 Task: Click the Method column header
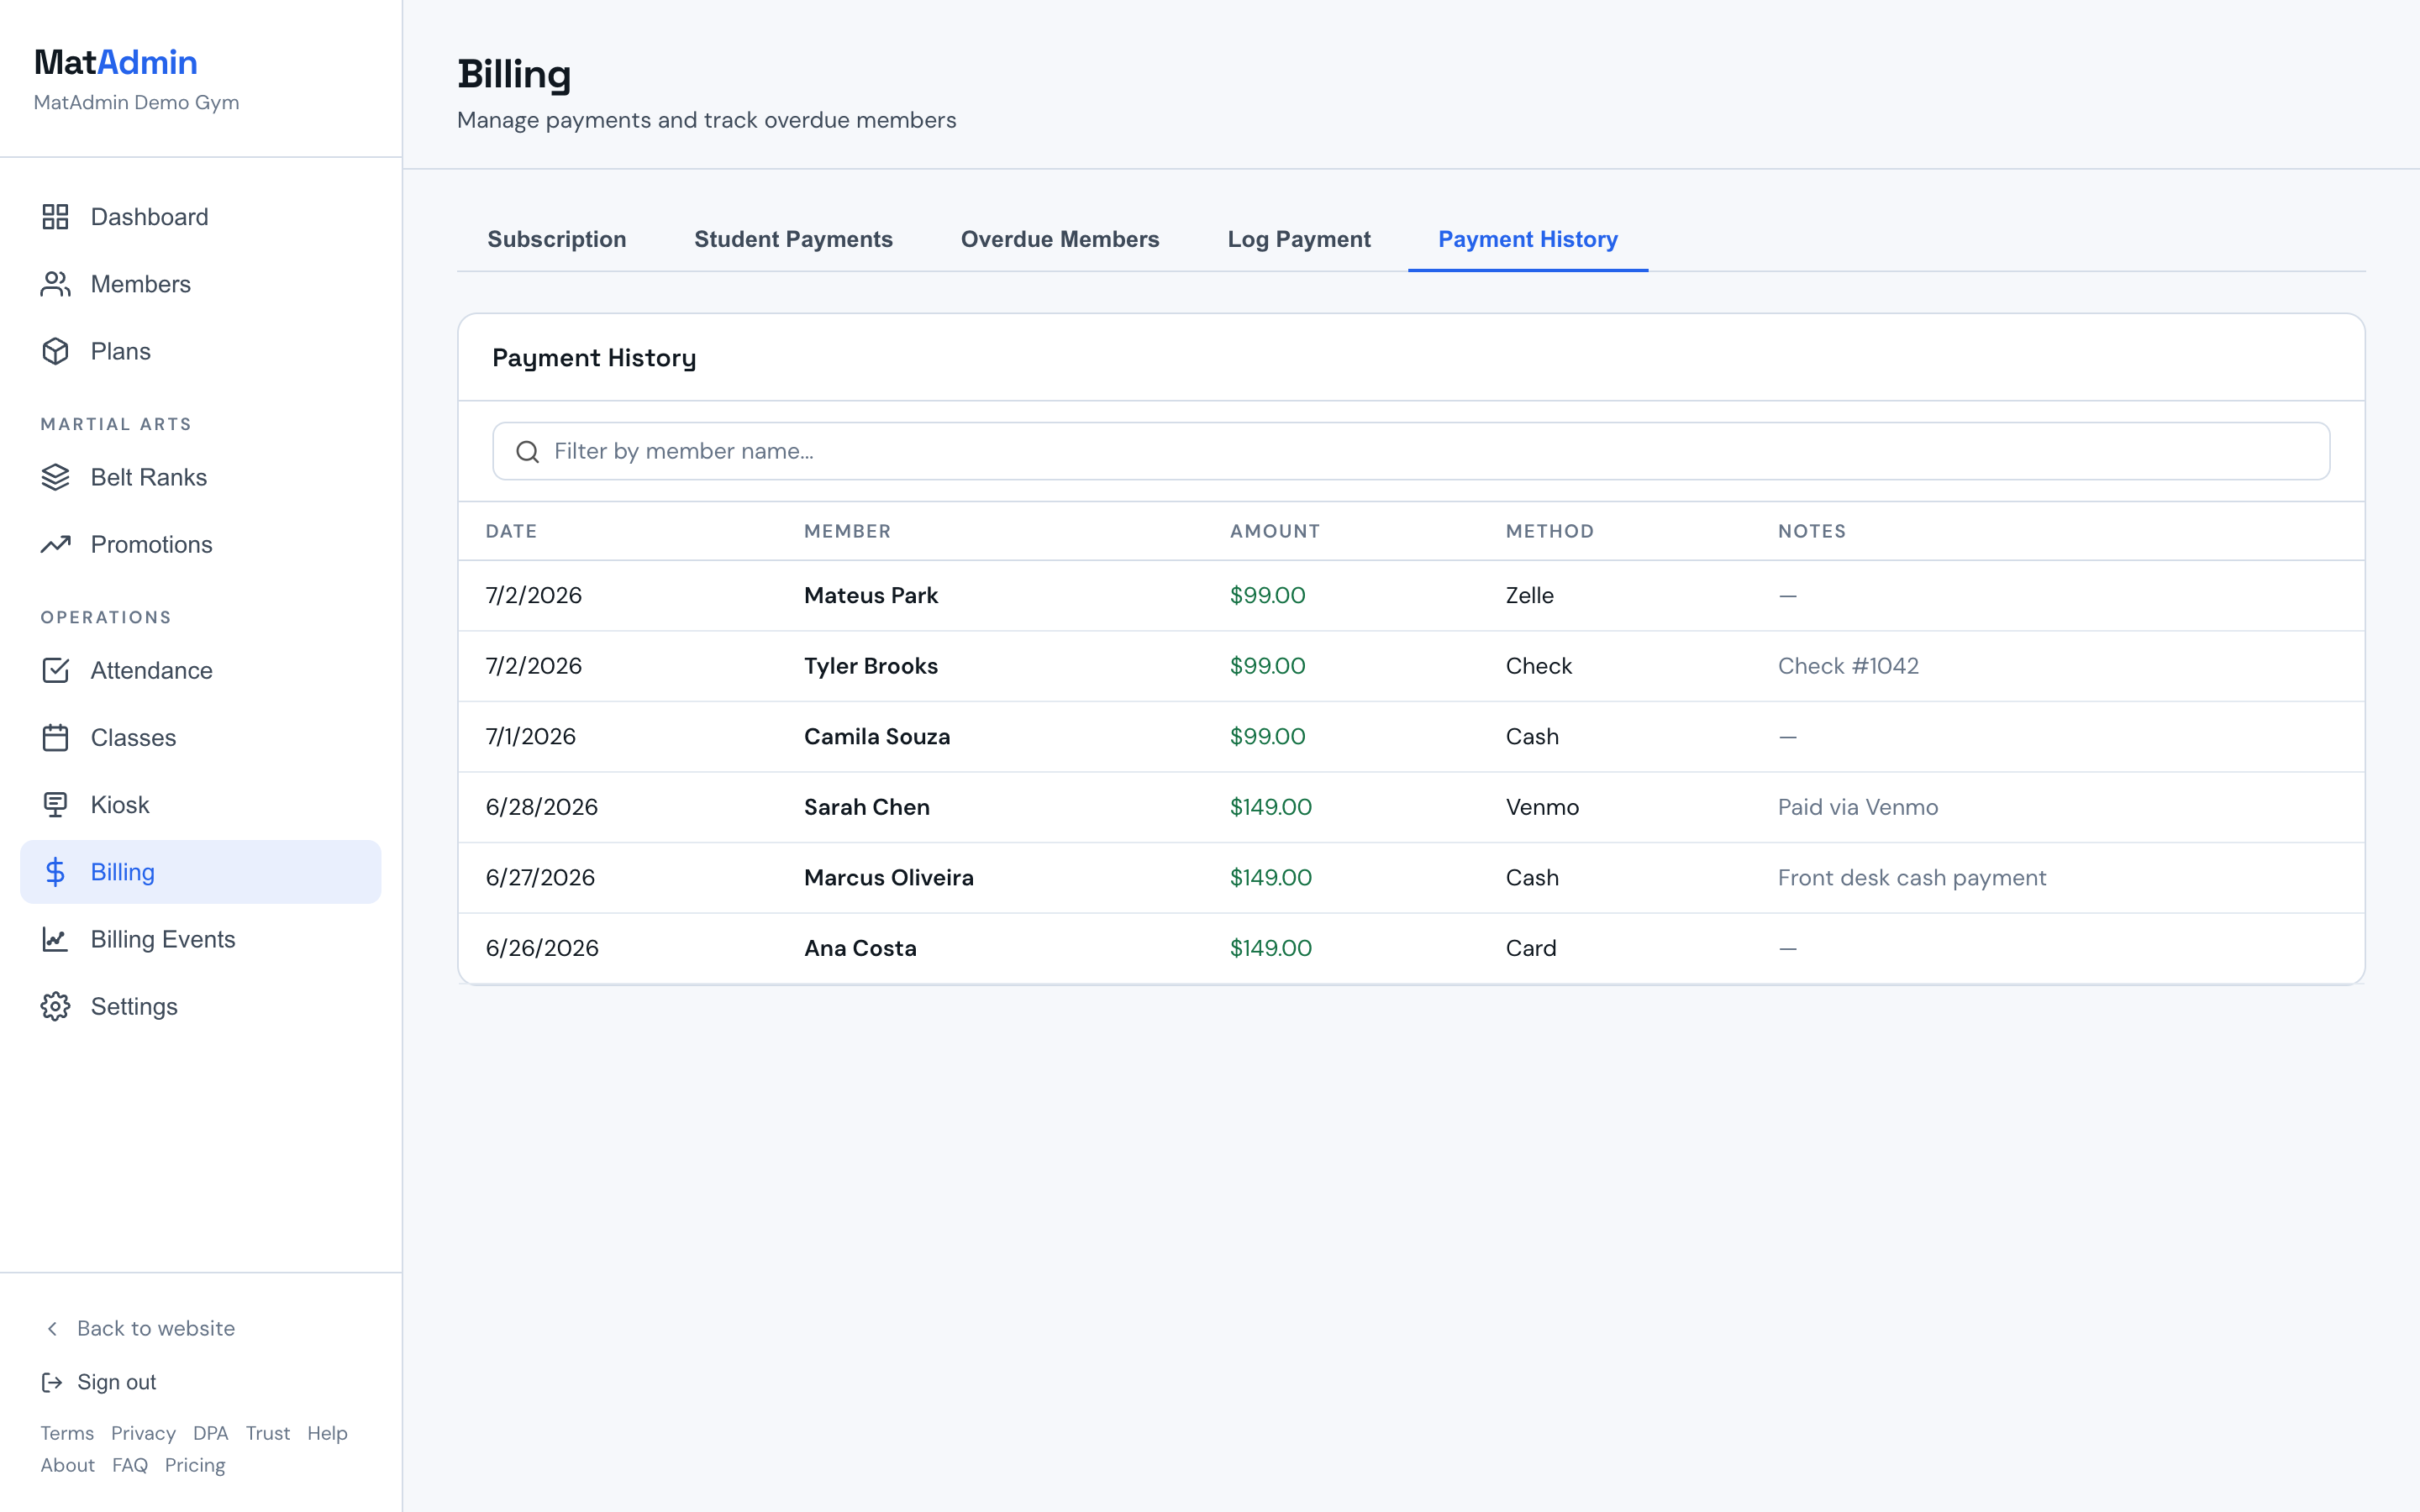(x=1549, y=531)
